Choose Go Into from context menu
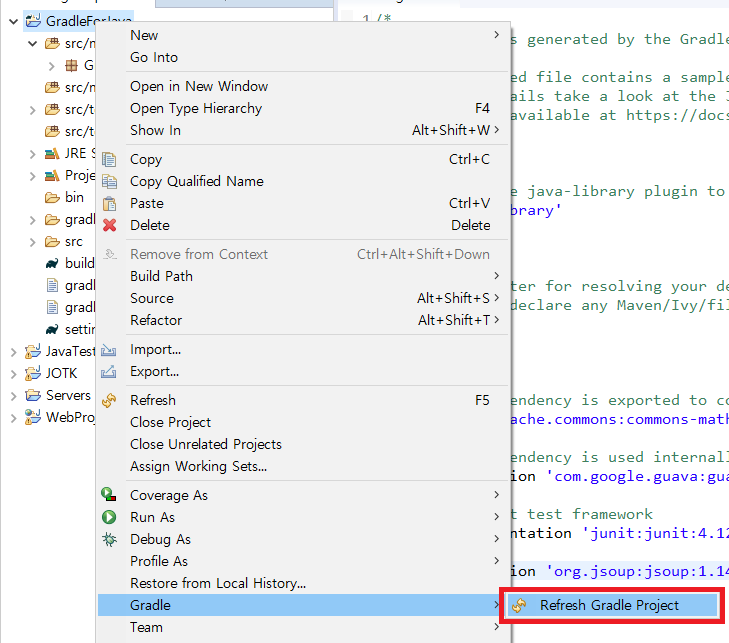 click(304, 57)
